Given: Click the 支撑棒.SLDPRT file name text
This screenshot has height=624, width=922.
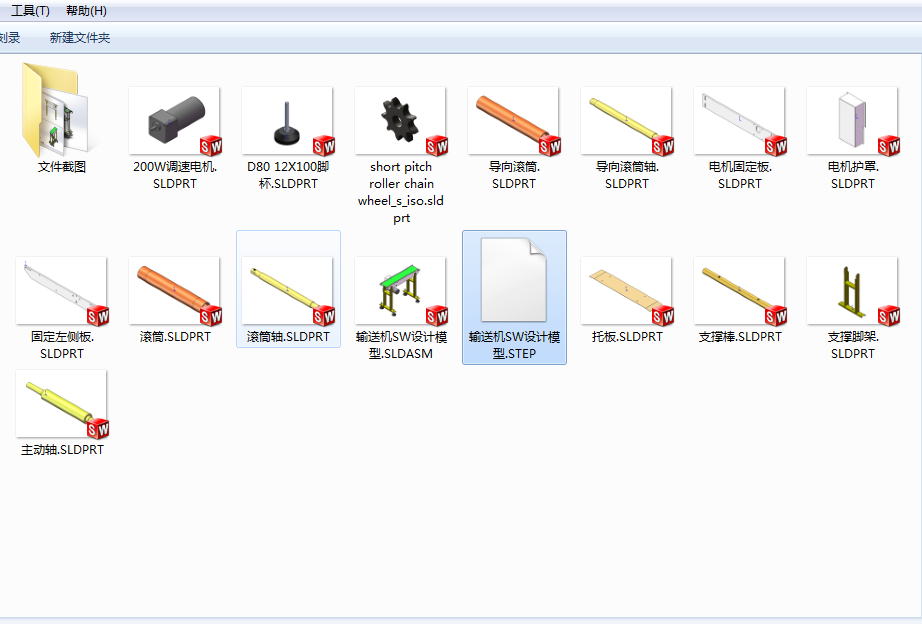Looking at the screenshot, I should point(739,337).
